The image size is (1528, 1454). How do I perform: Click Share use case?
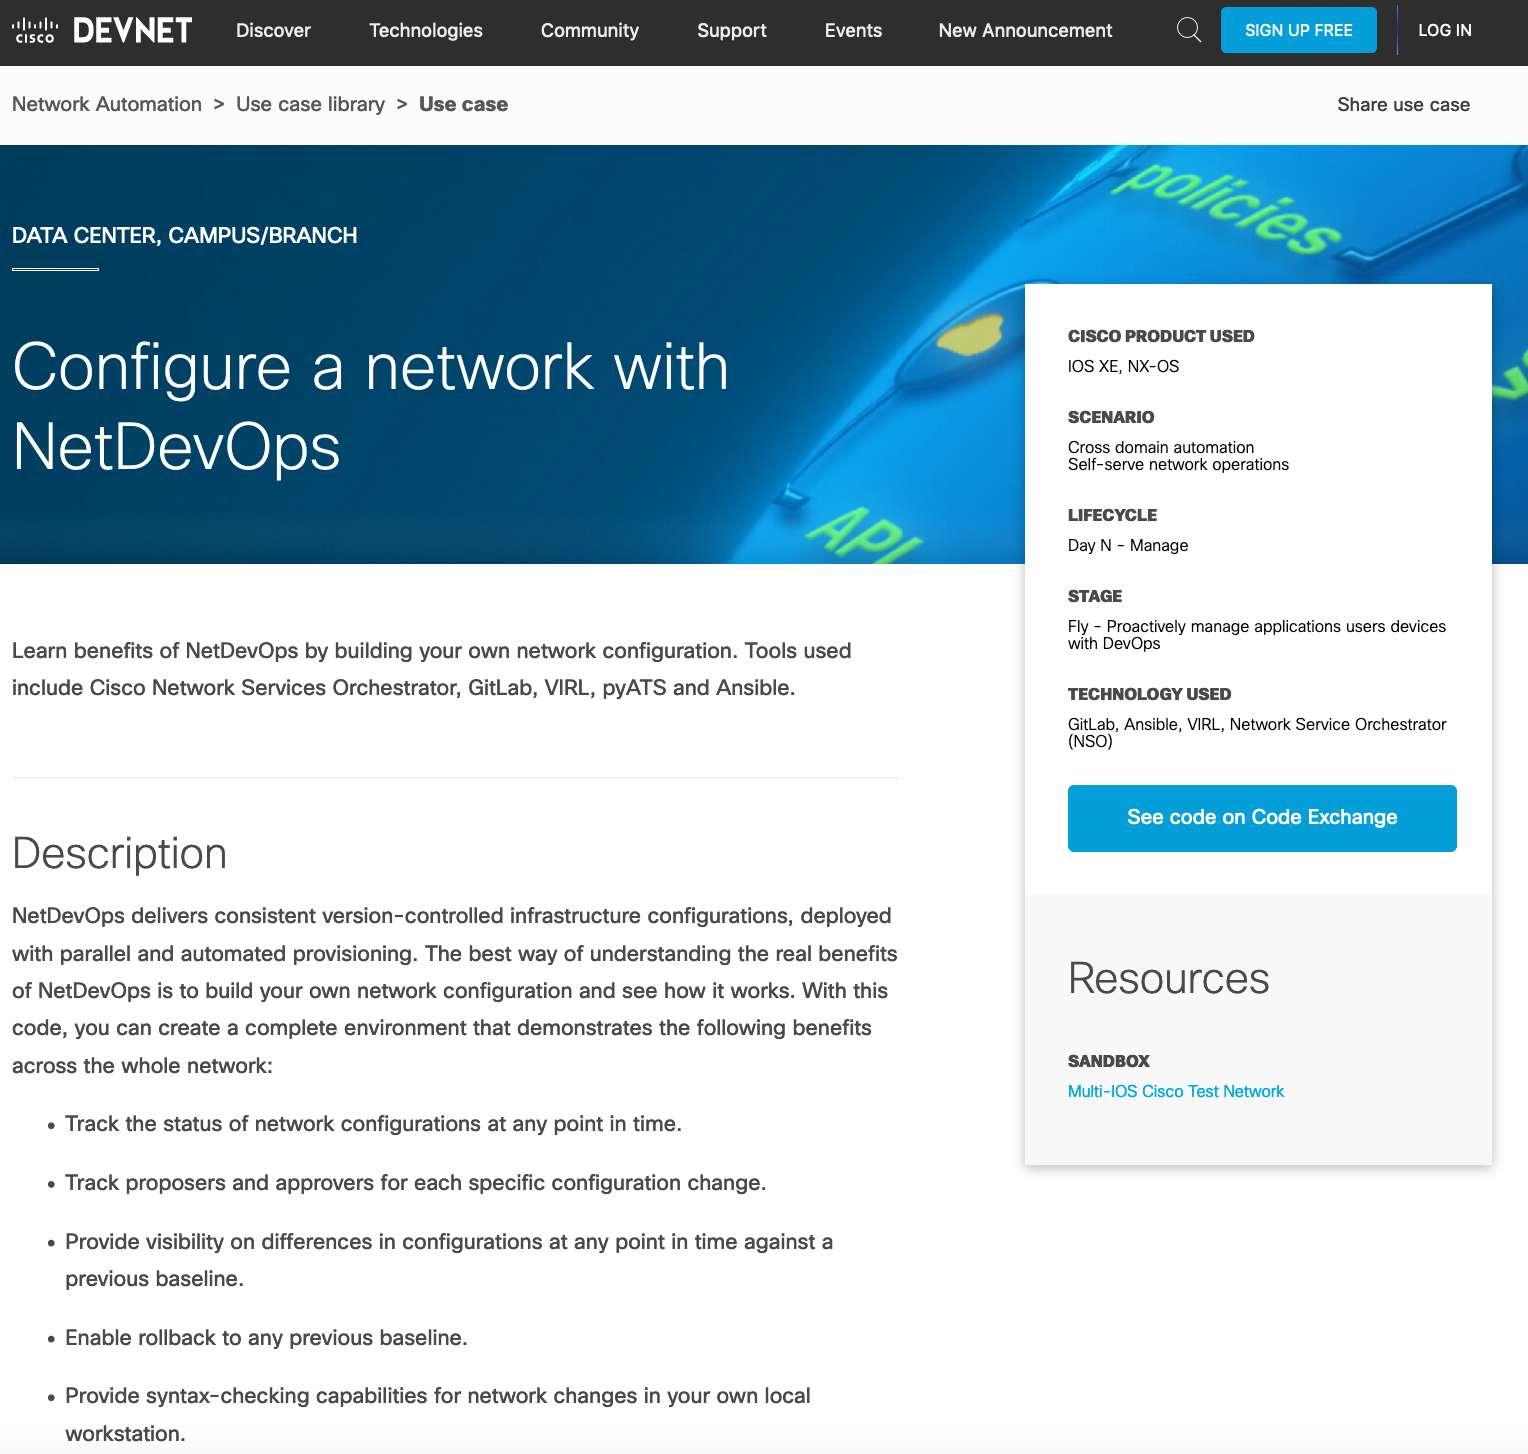coord(1403,105)
